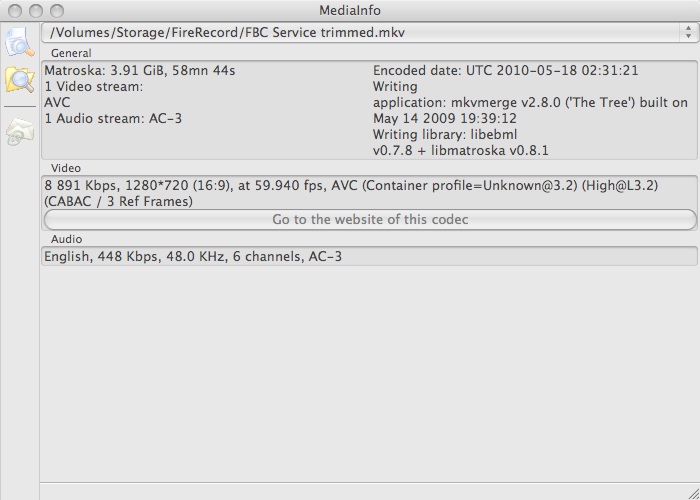
Task: Click the General section label
Action: point(71,53)
